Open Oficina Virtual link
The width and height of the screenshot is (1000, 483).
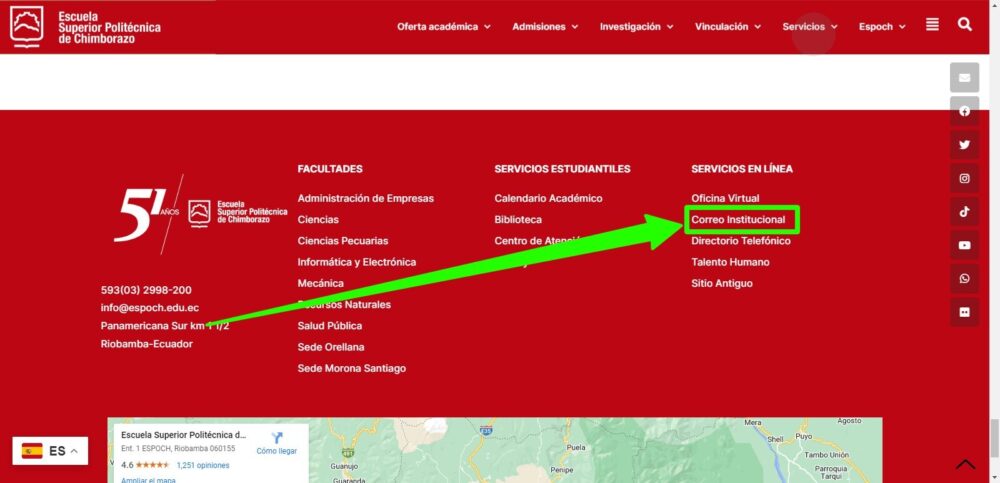pyautogui.click(x=725, y=198)
